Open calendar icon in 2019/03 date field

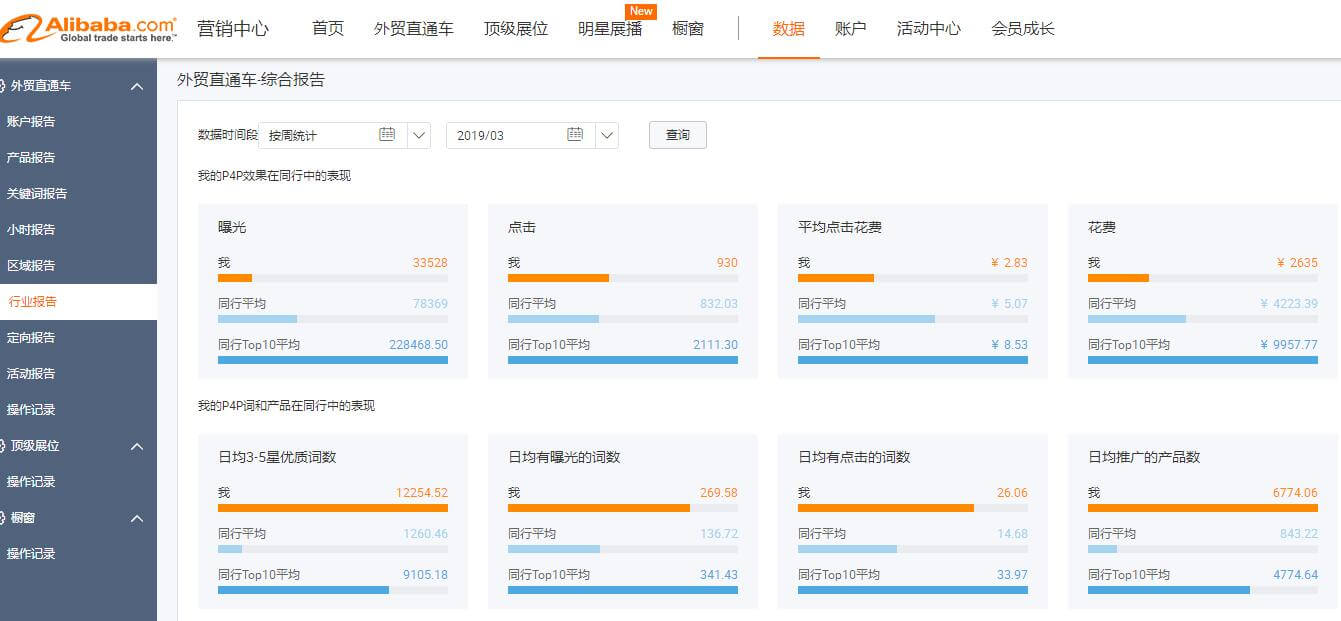(575, 134)
